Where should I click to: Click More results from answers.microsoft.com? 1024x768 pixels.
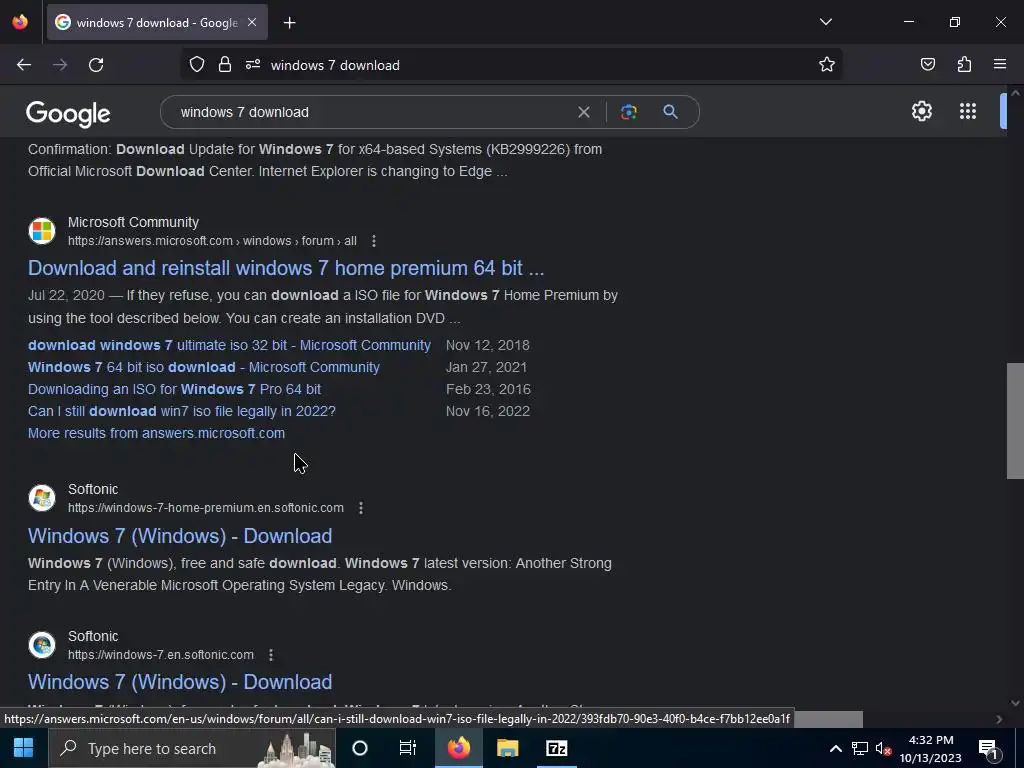156,433
